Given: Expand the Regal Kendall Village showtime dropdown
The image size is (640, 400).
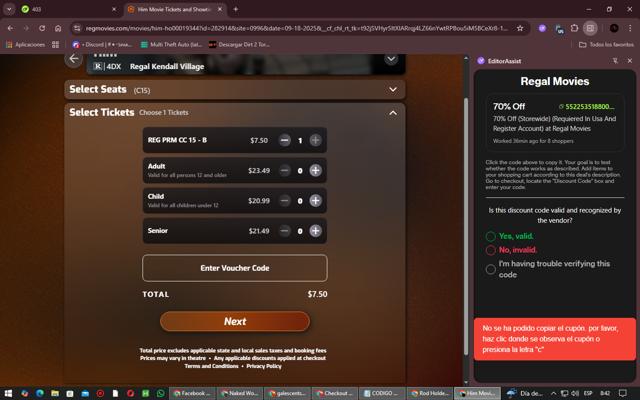Looking at the screenshot, I should pos(391,59).
